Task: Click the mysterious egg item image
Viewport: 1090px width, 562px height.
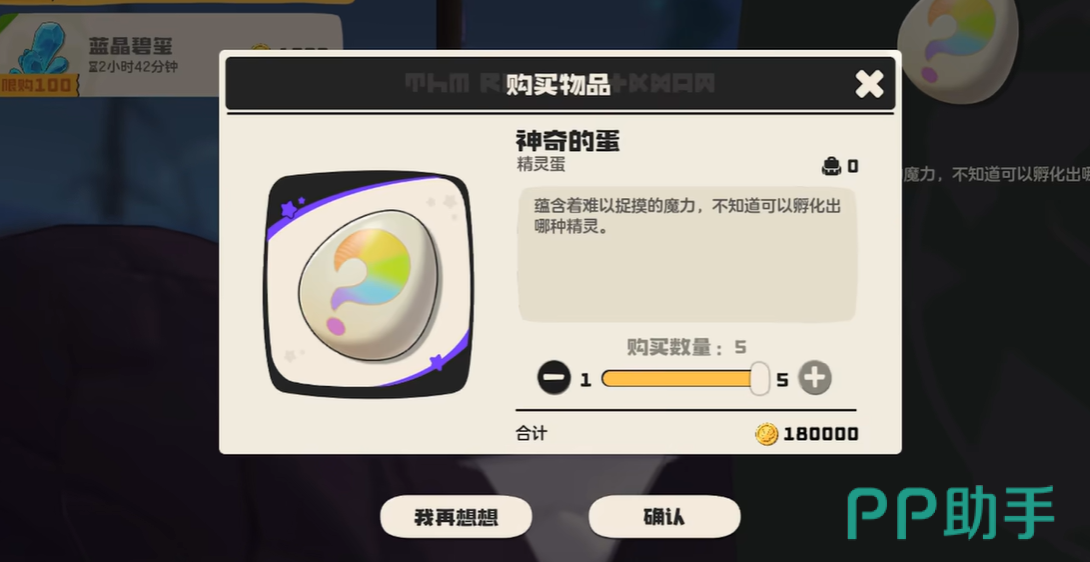Action: [369, 284]
